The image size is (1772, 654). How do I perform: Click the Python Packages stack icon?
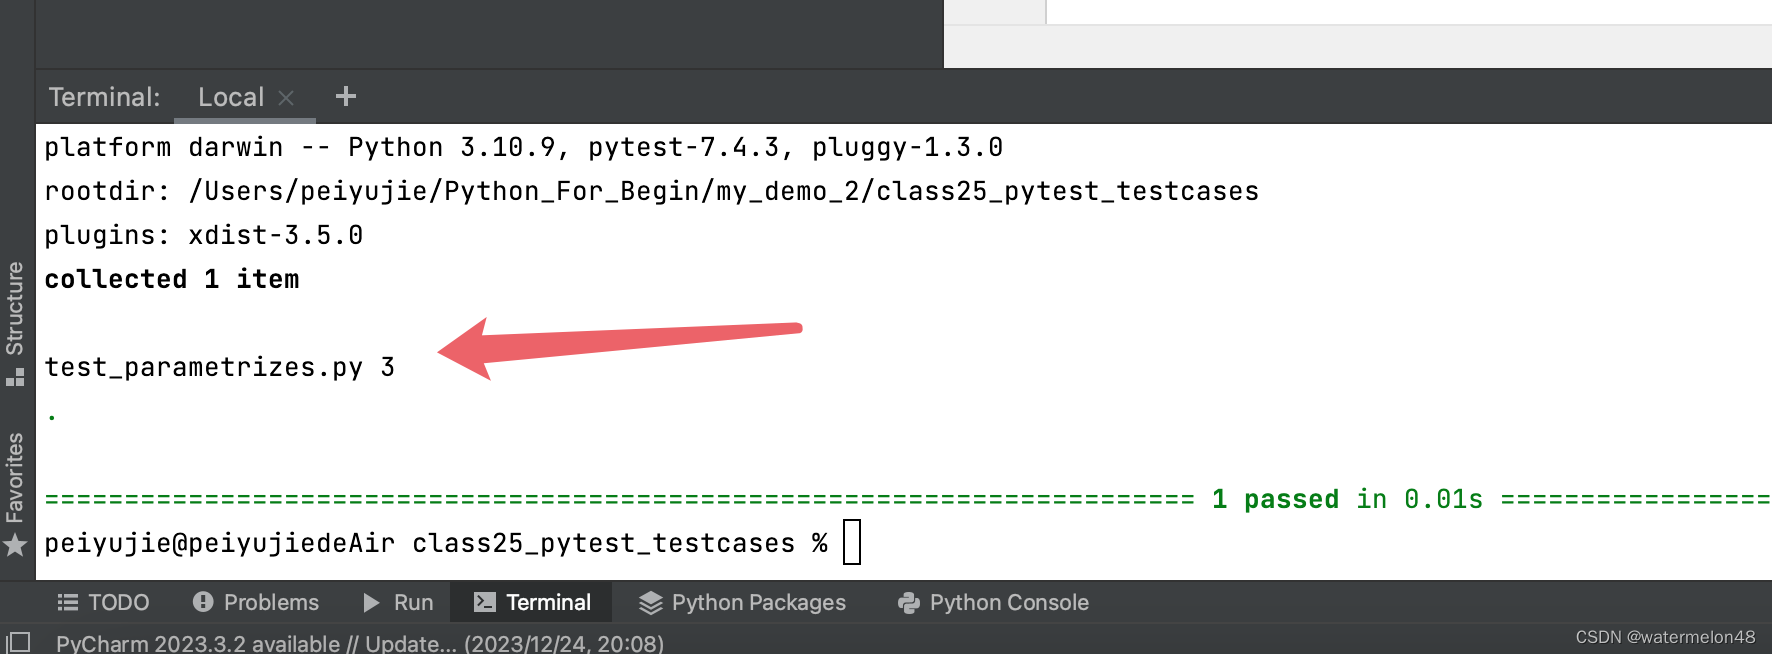pos(651,602)
